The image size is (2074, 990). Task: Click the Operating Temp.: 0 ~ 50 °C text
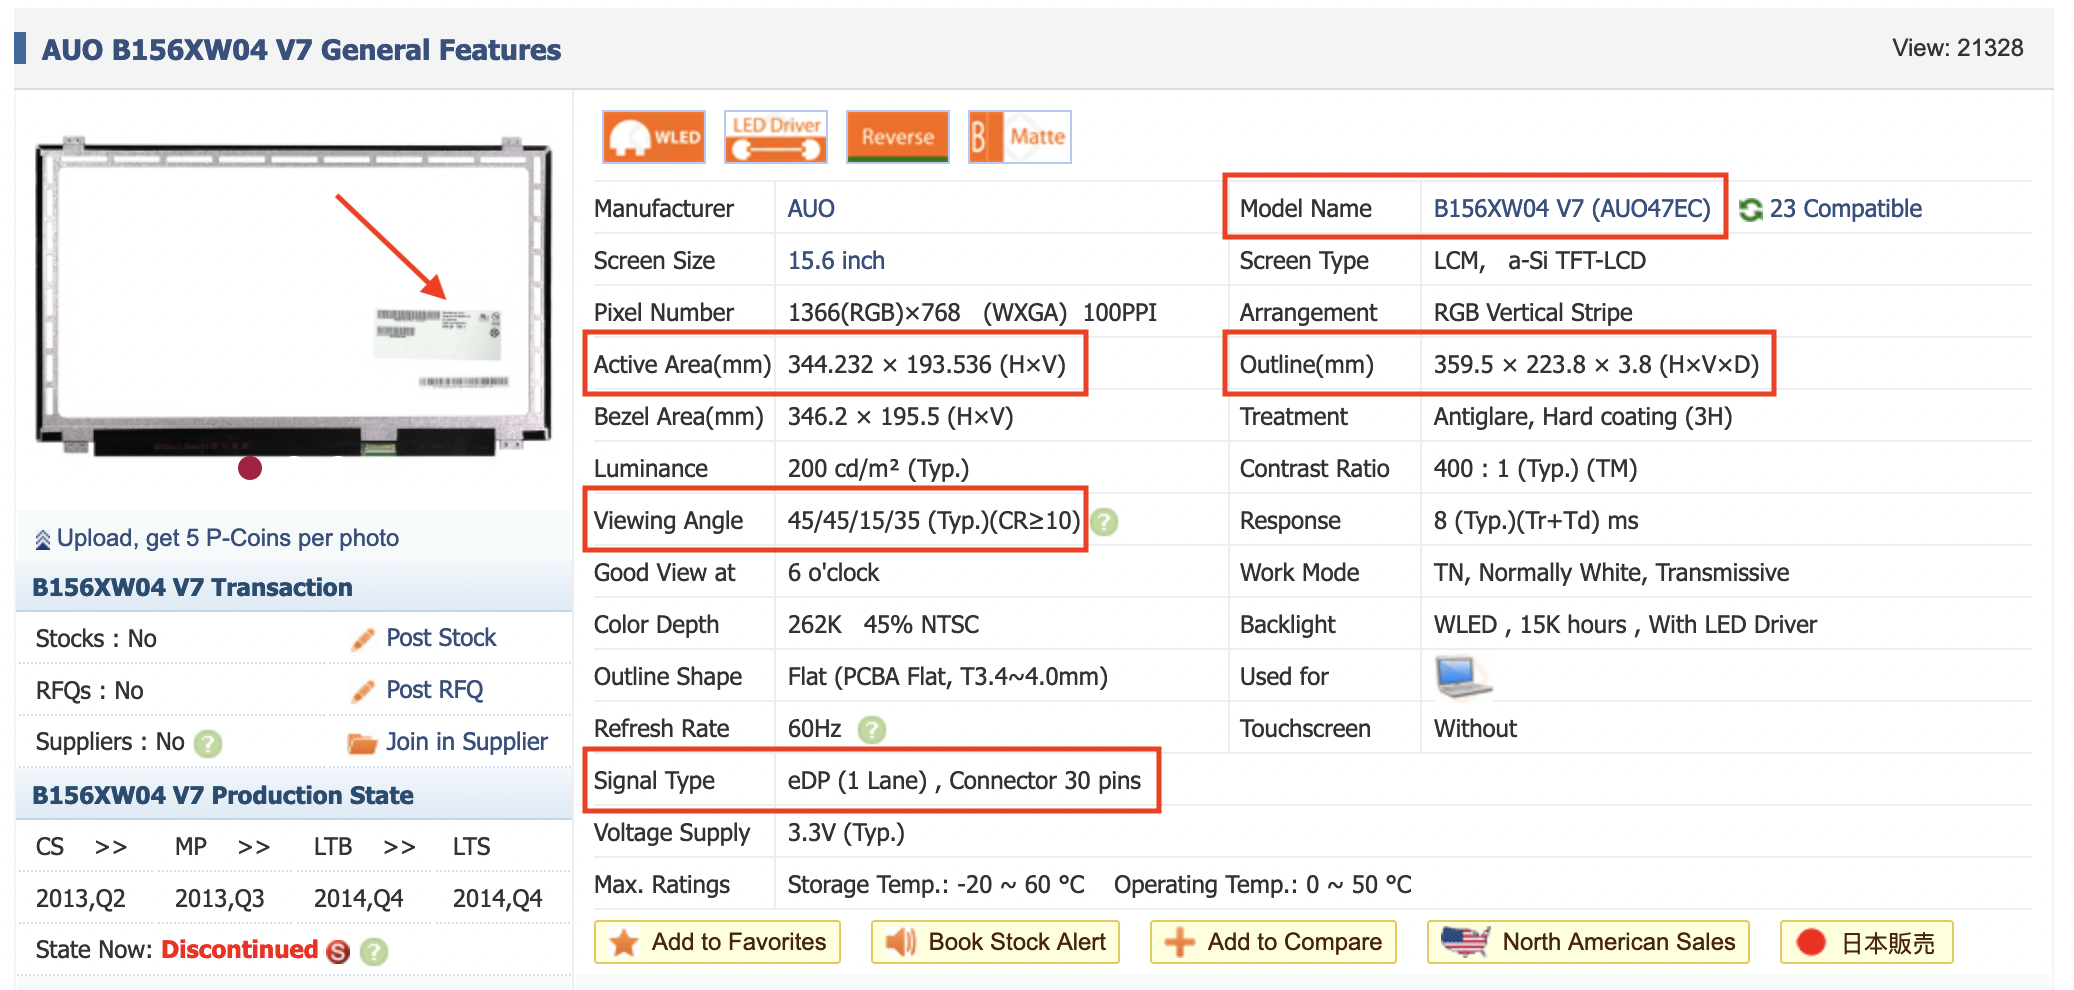(1263, 884)
